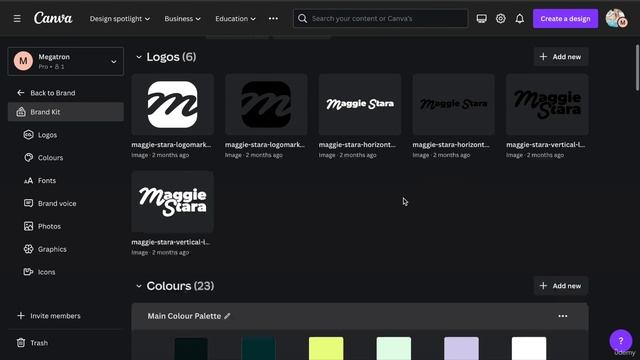Viewport: 640px width, 360px height.
Task: Expand the Megatron team switcher
Action: pos(113,62)
